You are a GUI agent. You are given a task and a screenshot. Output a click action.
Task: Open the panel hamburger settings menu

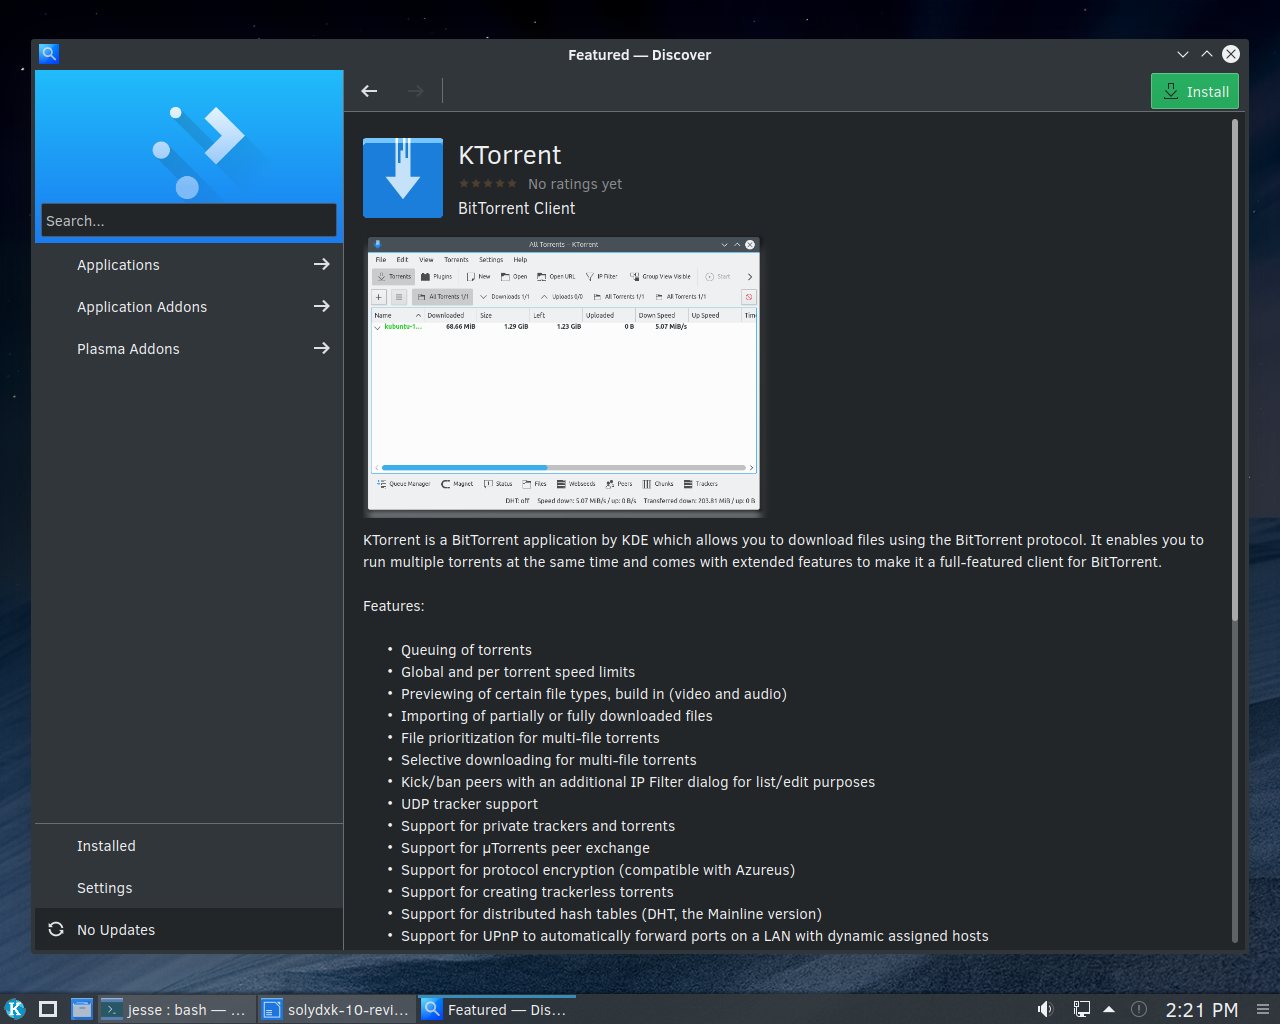pyautogui.click(x=1263, y=1009)
